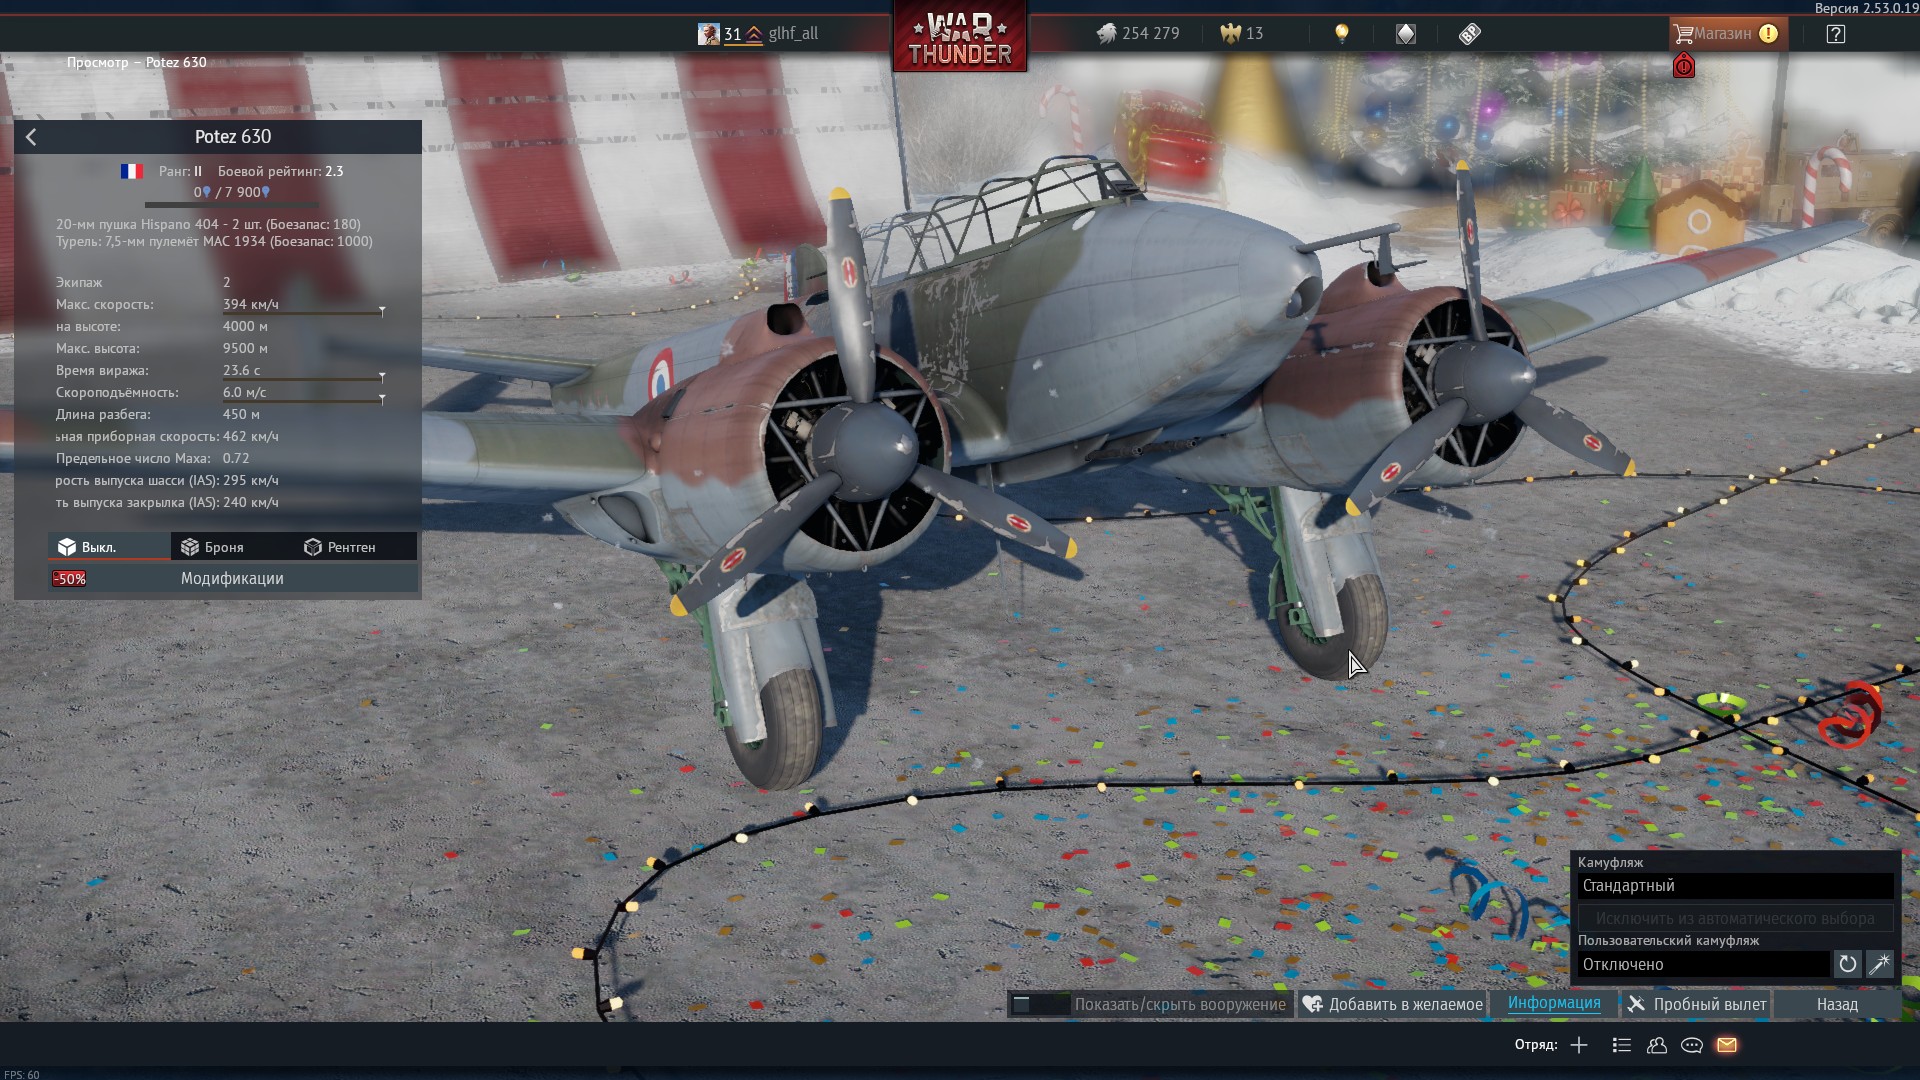Screen dimensions: 1920x1080
Task: Click the Пробный вылет button
Action: tap(1696, 1004)
